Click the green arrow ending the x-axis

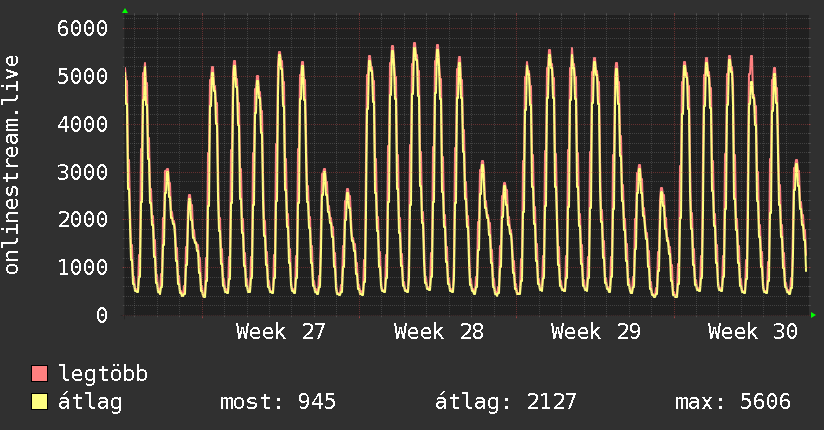point(813,315)
